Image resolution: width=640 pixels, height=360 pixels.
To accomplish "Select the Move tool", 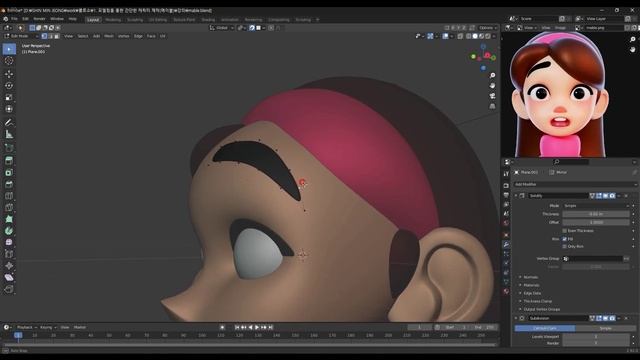I will pyautogui.click(x=9, y=74).
